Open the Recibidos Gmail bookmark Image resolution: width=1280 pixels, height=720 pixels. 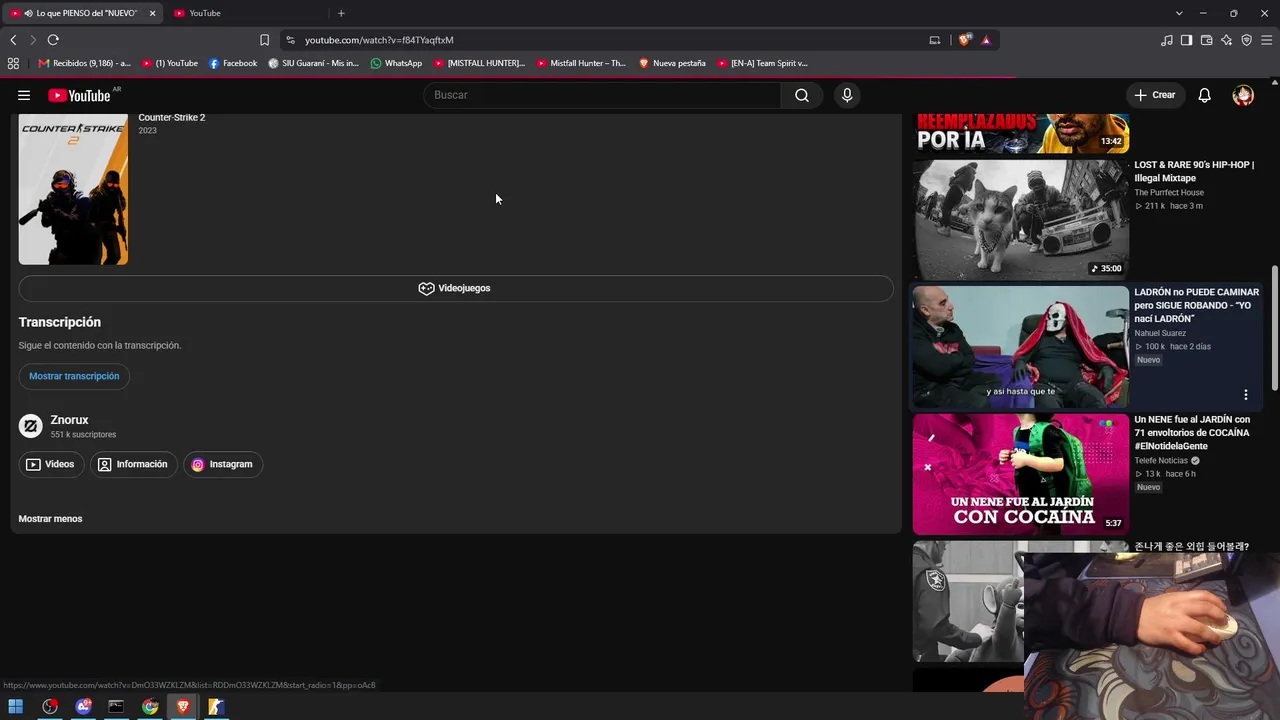coord(84,63)
